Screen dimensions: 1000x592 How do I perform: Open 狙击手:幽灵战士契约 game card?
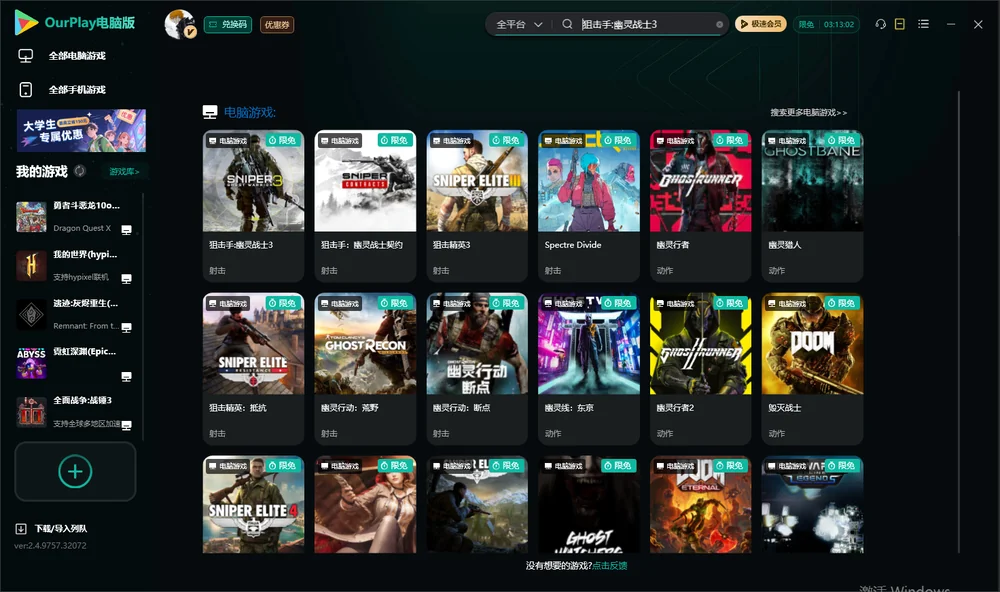(365, 205)
